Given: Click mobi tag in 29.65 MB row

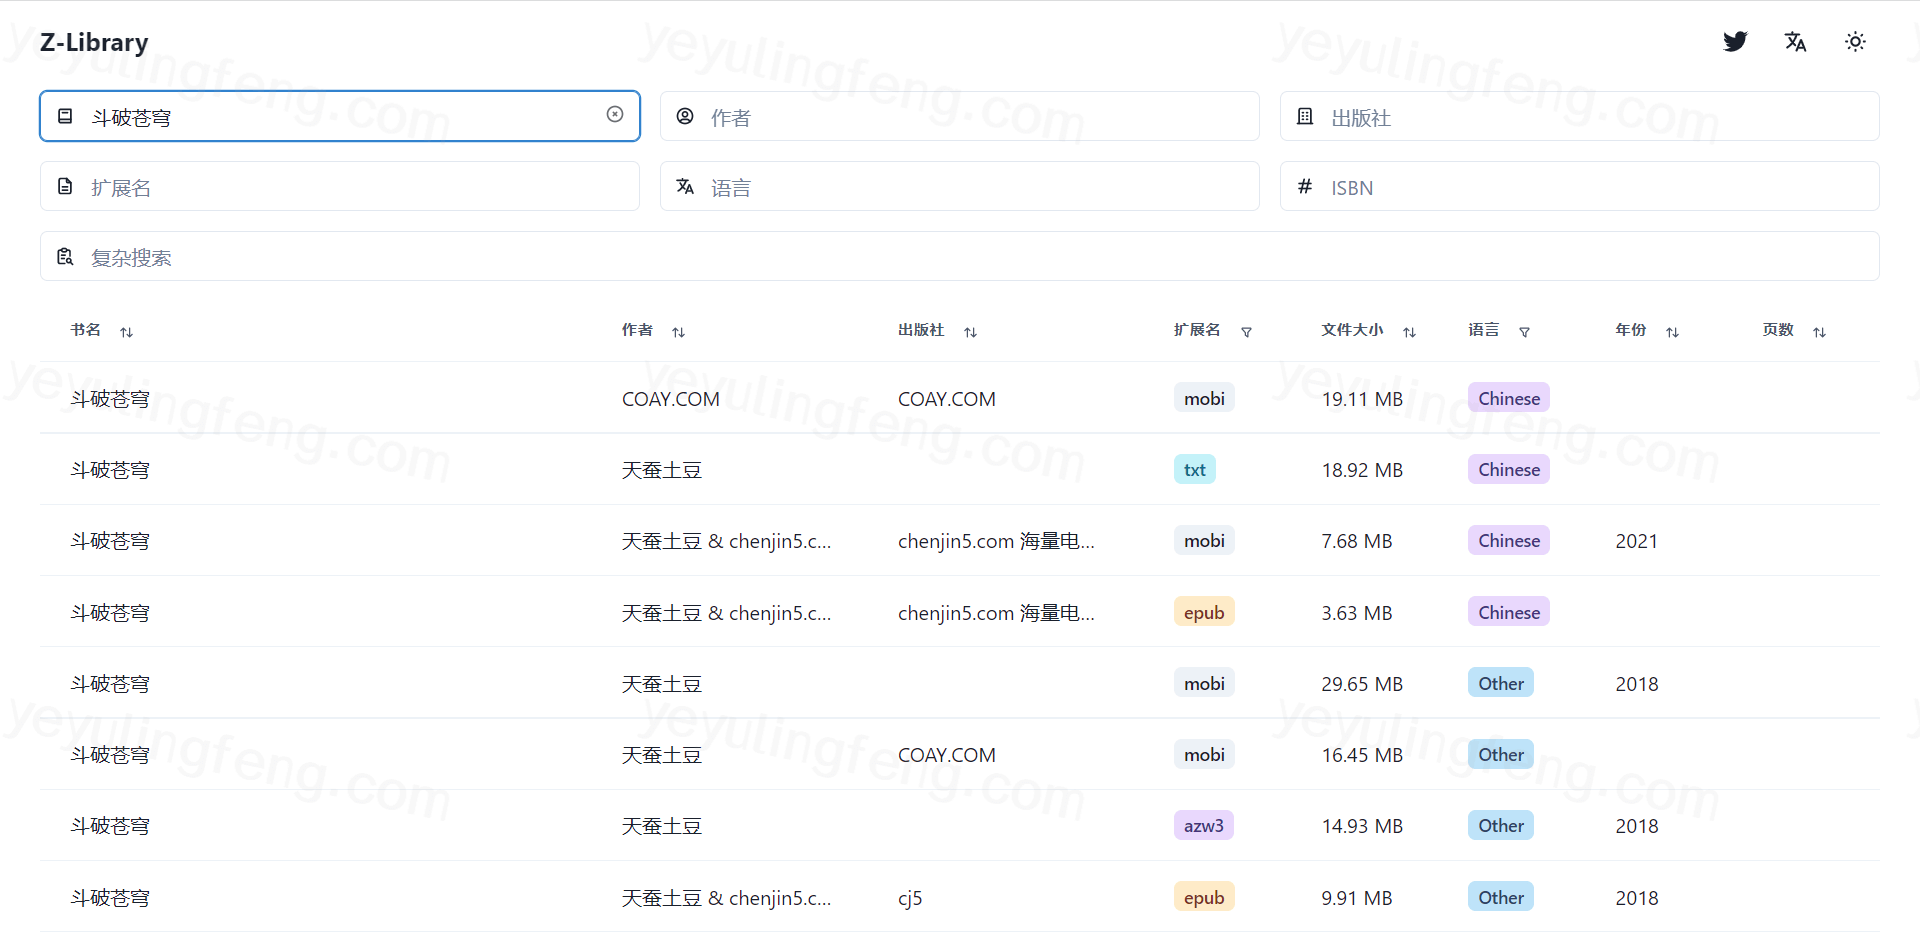Looking at the screenshot, I should [x=1204, y=683].
